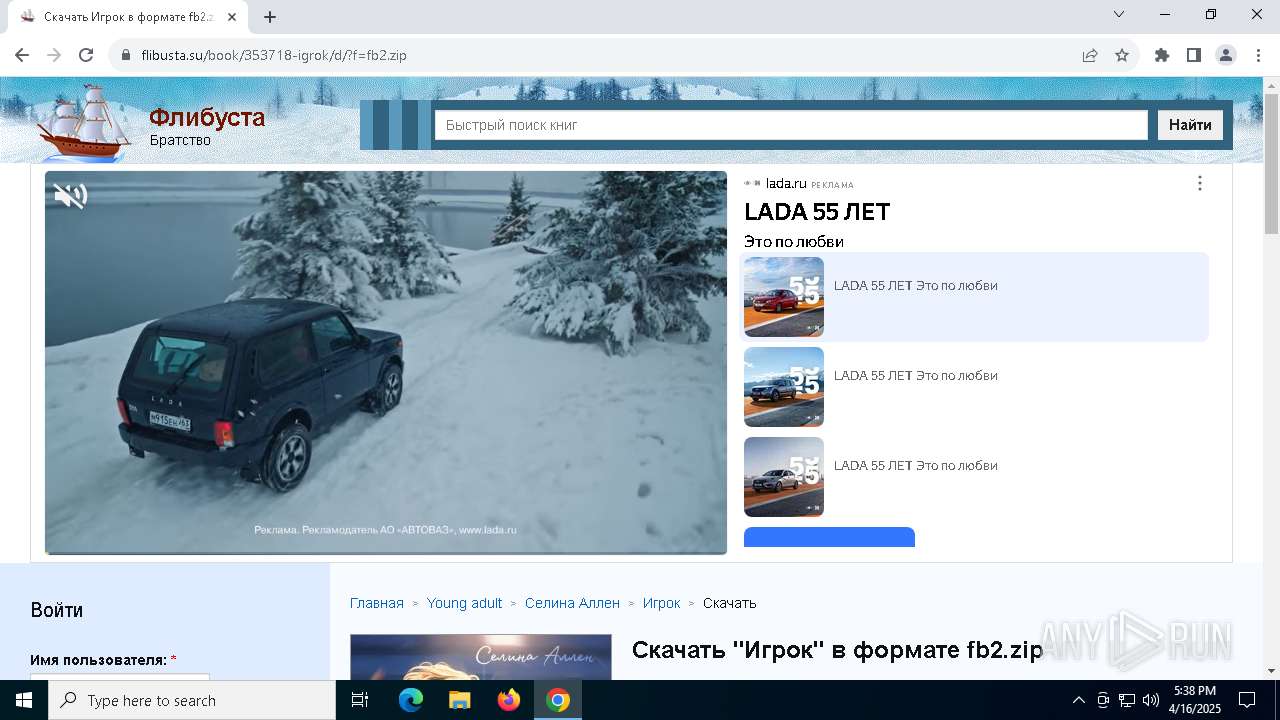Open the volume speaker tray icon
1280x720 pixels.
pyautogui.click(x=1151, y=700)
